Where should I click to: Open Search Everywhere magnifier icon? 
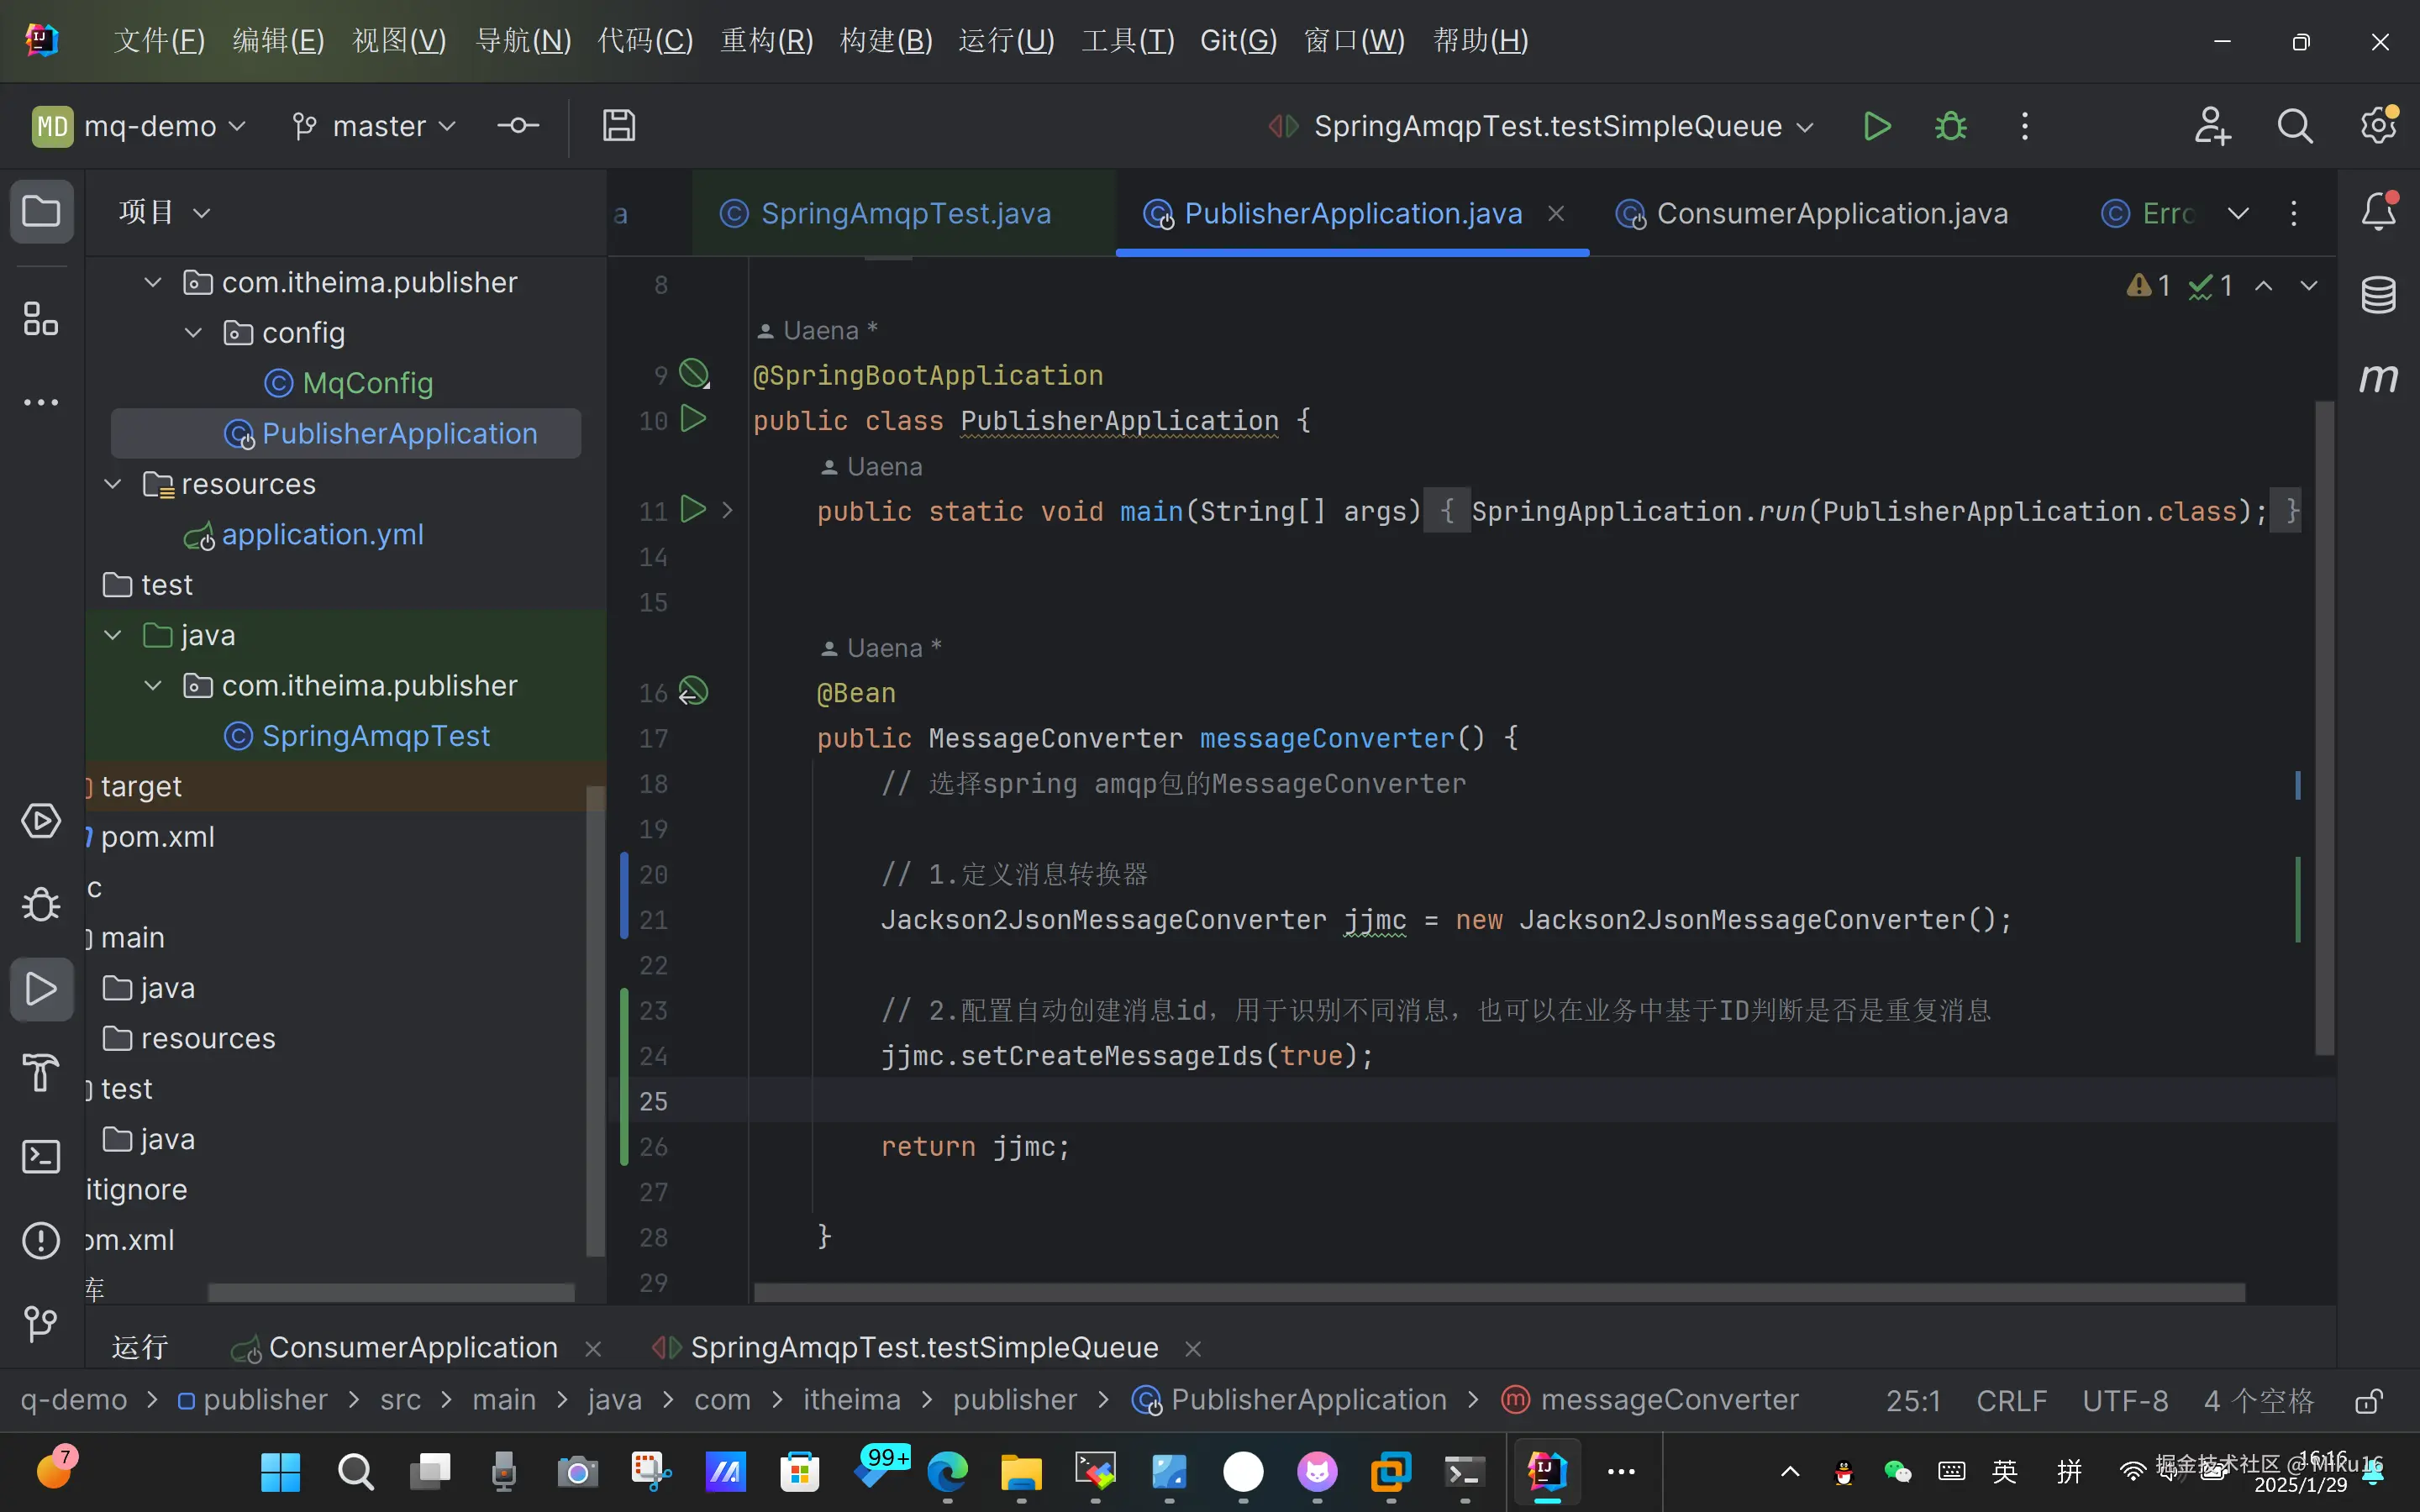(x=2294, y=126)
